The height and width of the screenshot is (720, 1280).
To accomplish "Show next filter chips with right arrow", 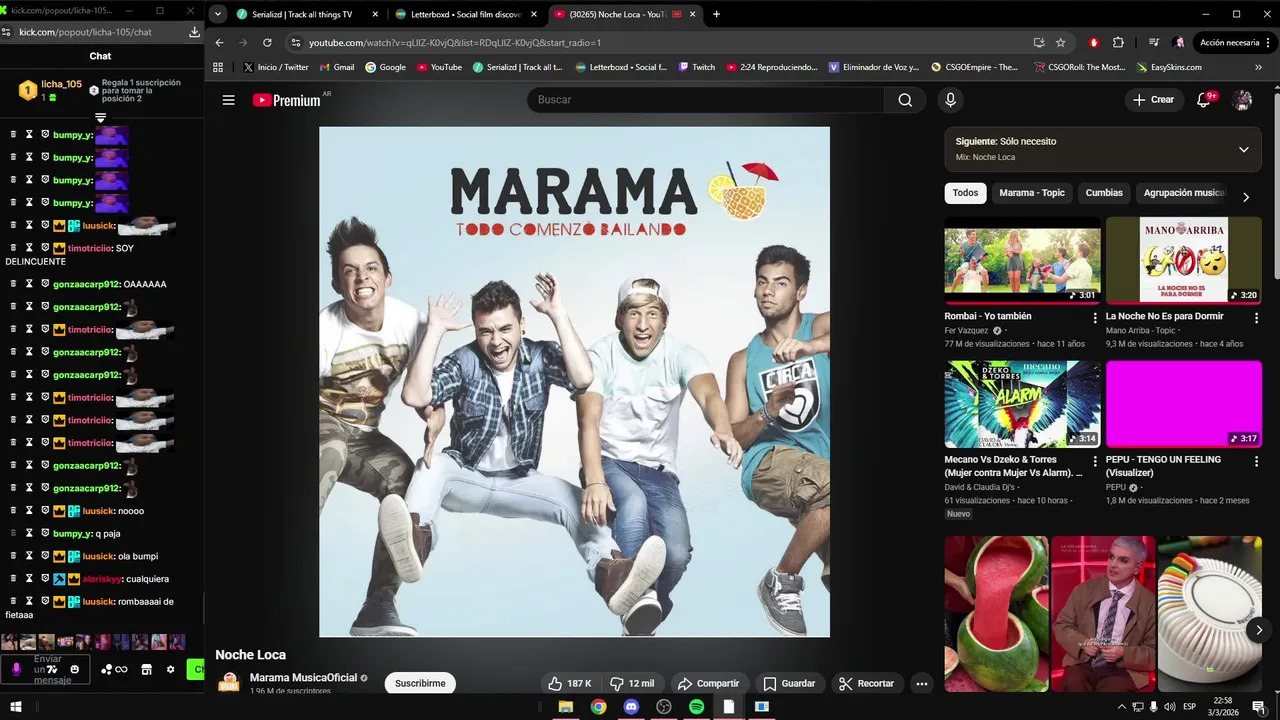I will (x=1245, y=197).
